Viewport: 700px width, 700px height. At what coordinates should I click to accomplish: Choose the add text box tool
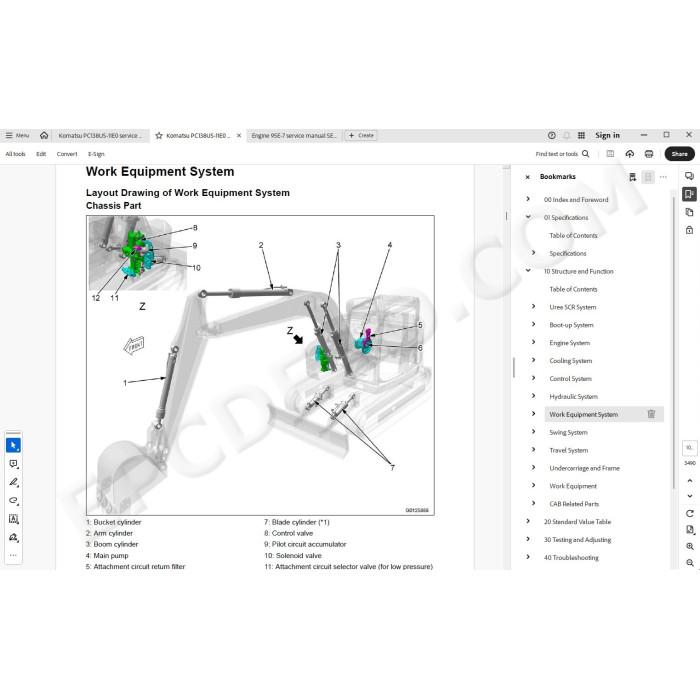pos(13,519)
